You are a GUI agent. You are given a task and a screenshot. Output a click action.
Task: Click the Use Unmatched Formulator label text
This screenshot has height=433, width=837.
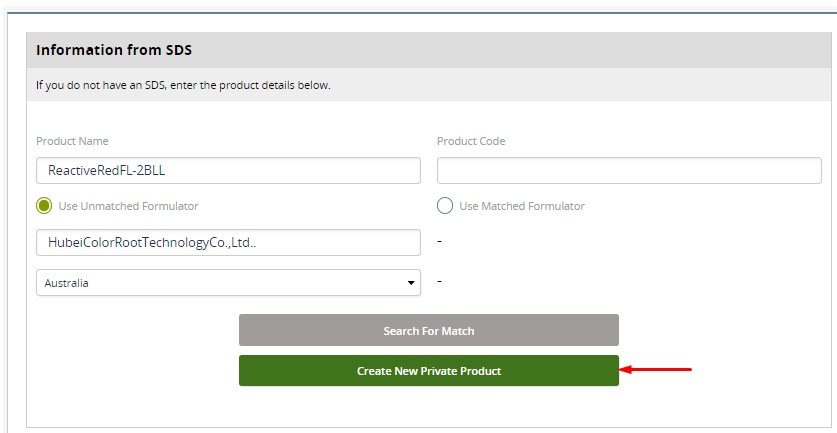point(128,206)
